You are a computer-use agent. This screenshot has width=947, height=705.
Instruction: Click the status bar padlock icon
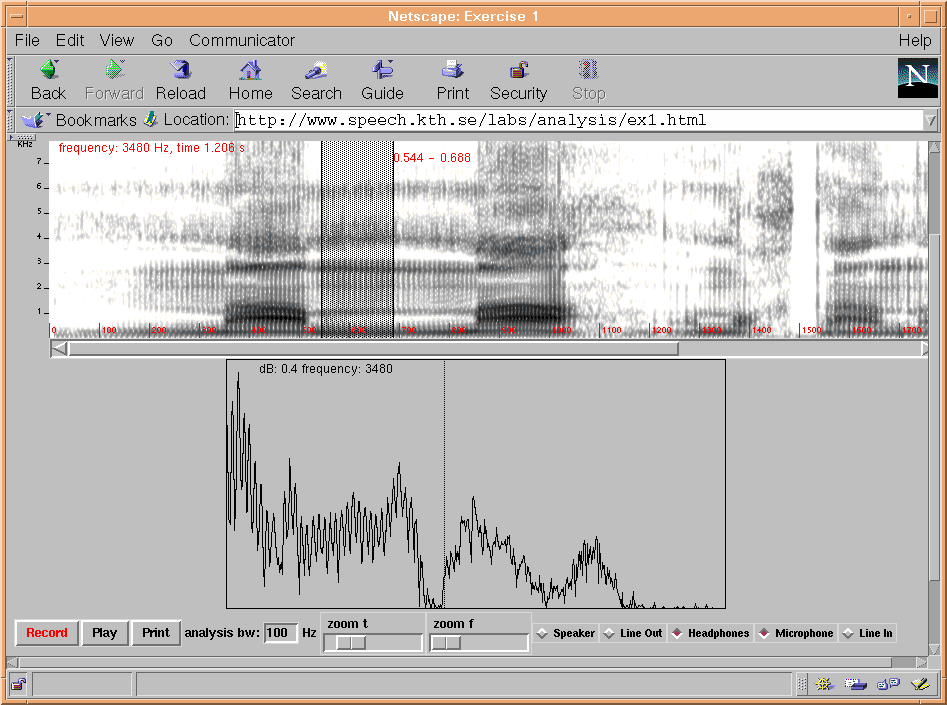[19, 684]
